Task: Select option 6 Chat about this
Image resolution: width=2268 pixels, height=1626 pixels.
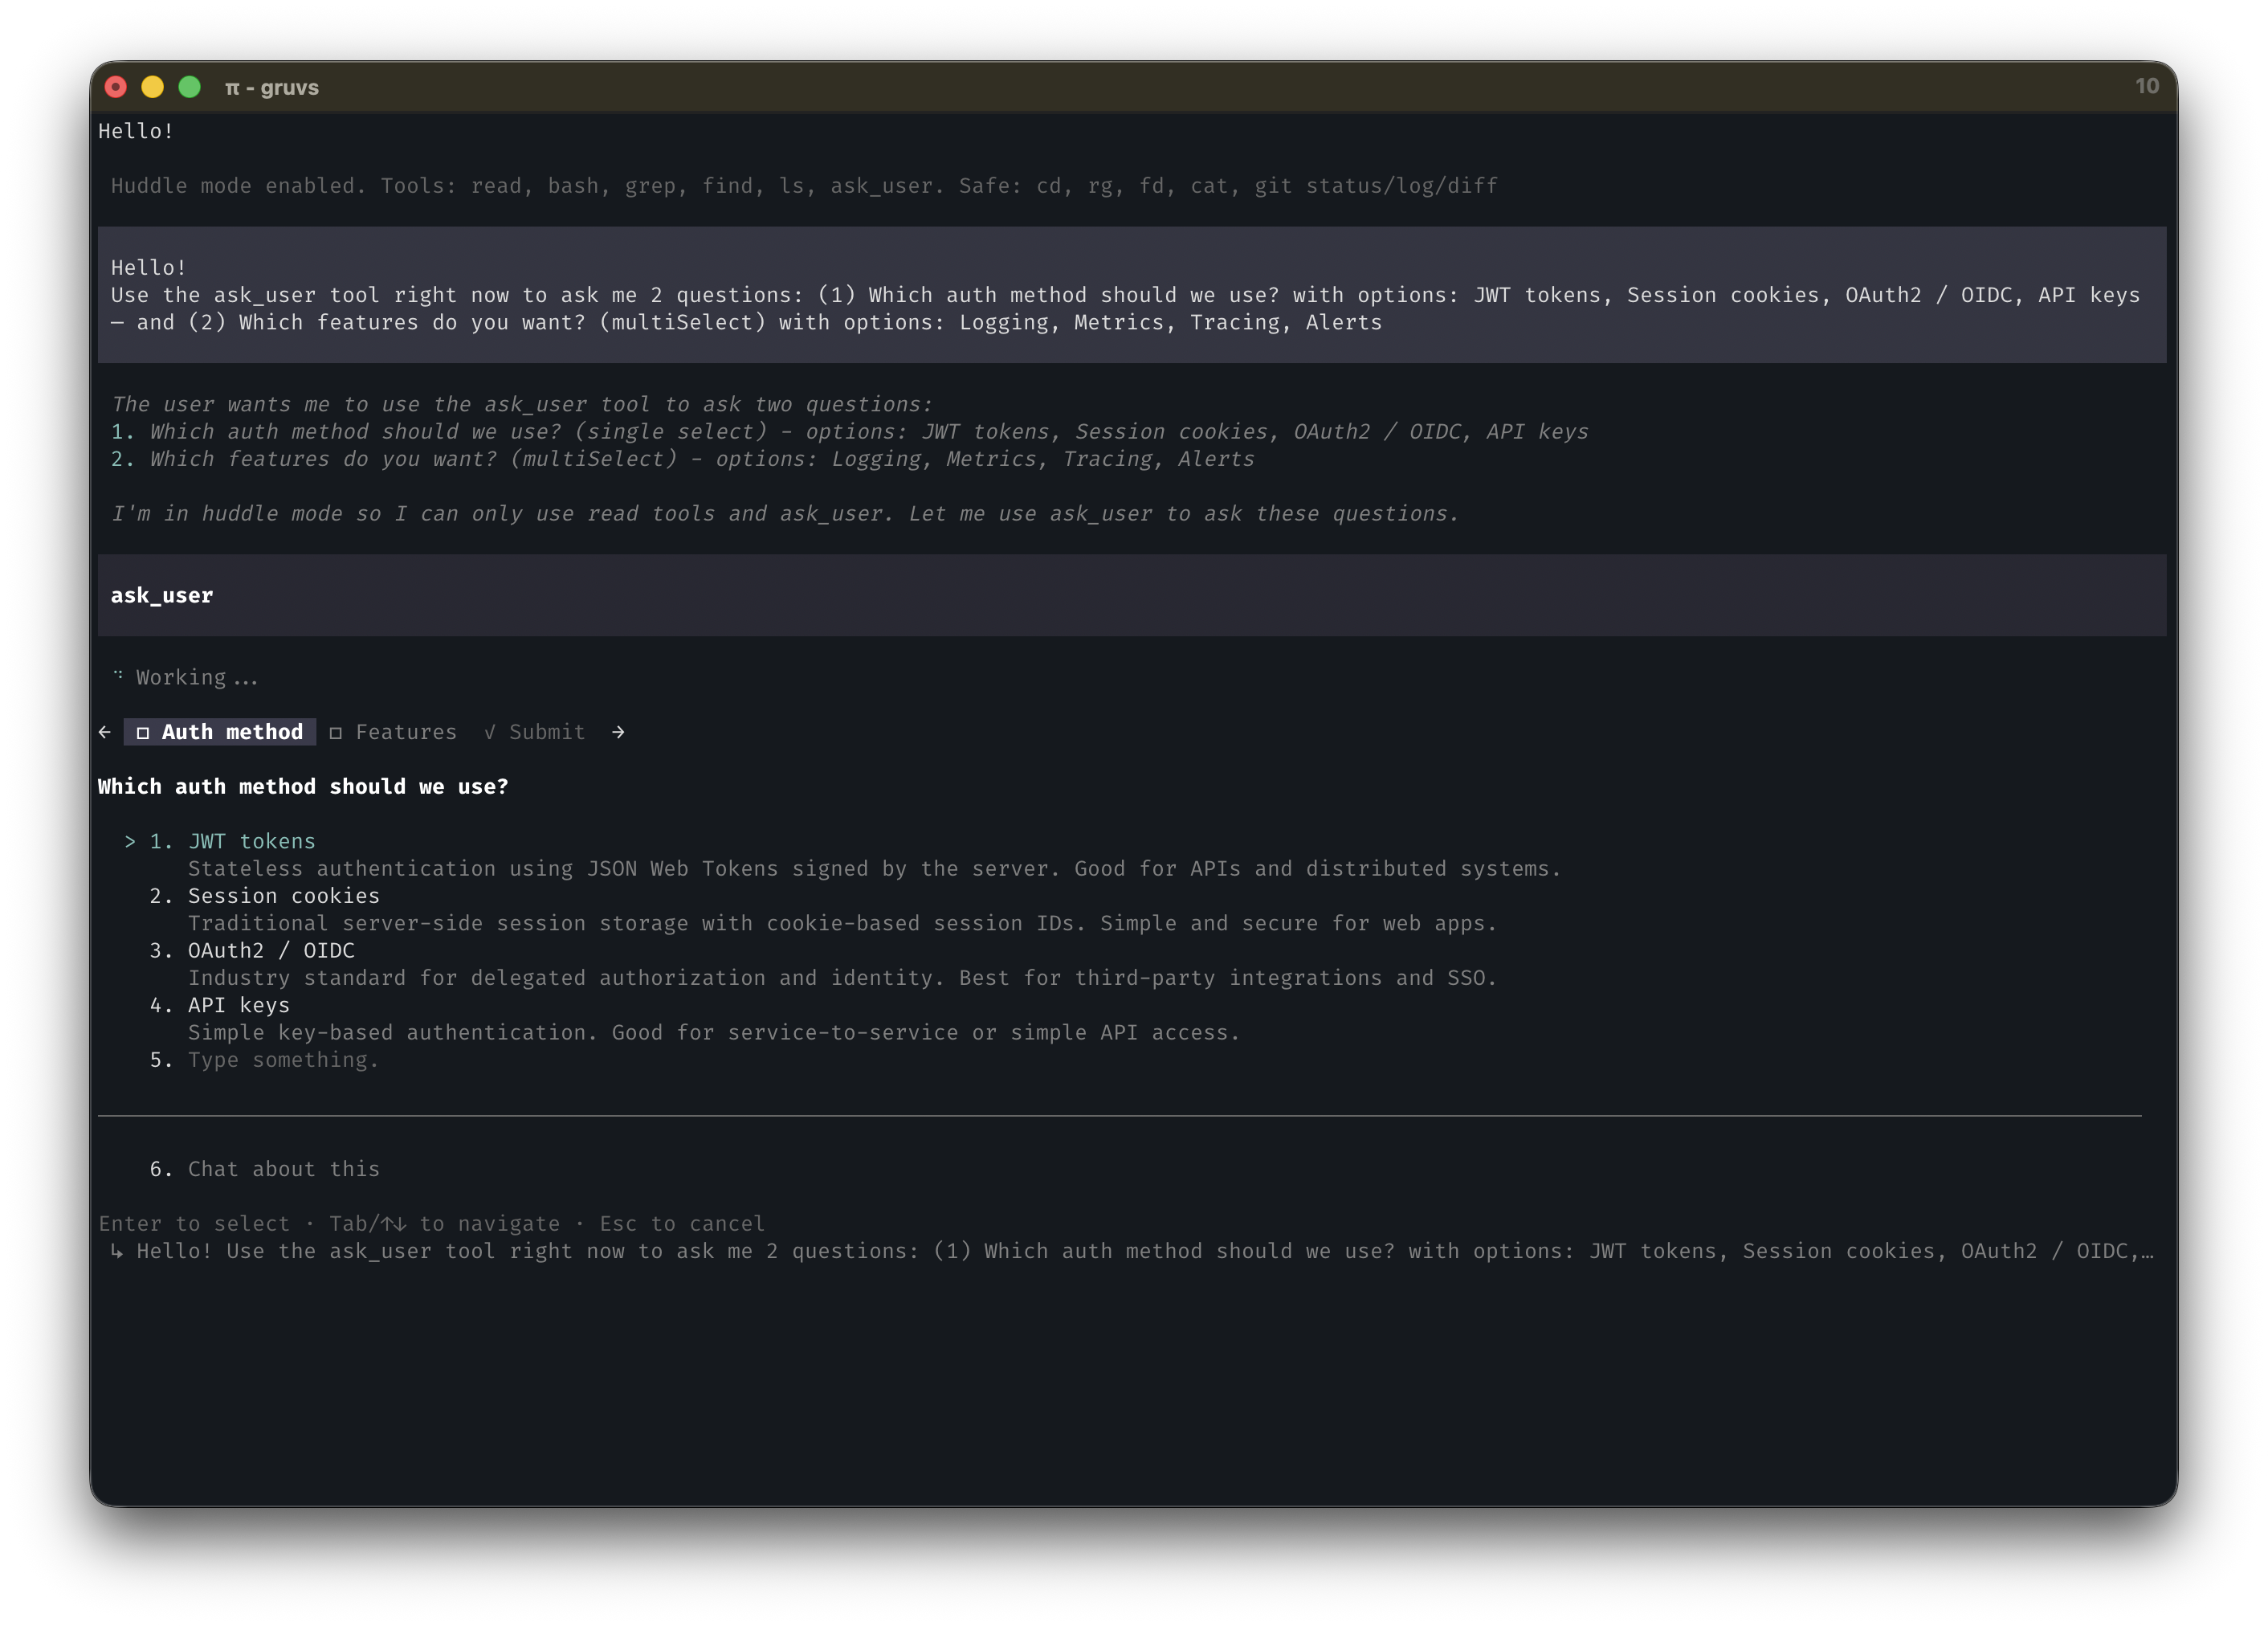Action: pyautogui.click(x=265, y=1168)
